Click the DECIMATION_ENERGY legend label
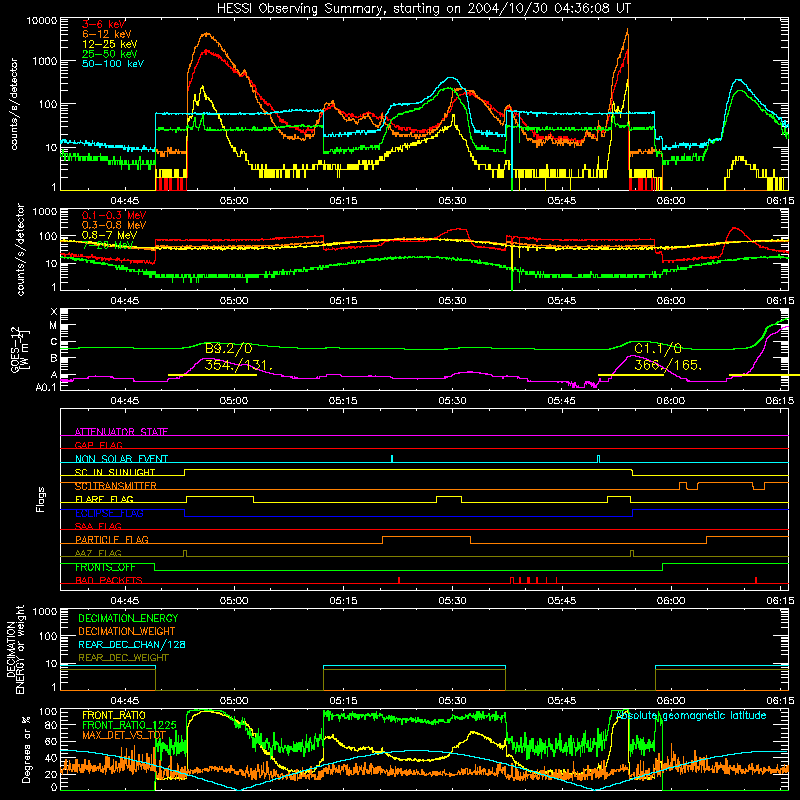 coord(128,618)
